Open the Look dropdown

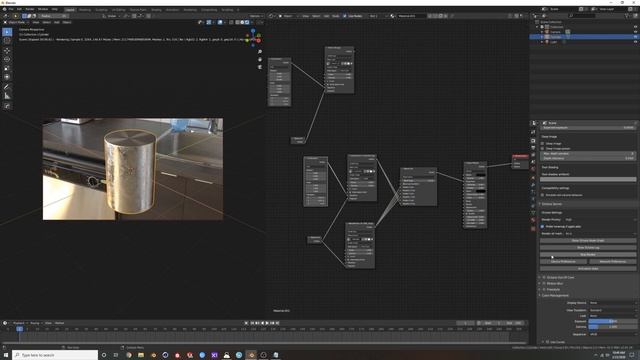click(612, 316)
